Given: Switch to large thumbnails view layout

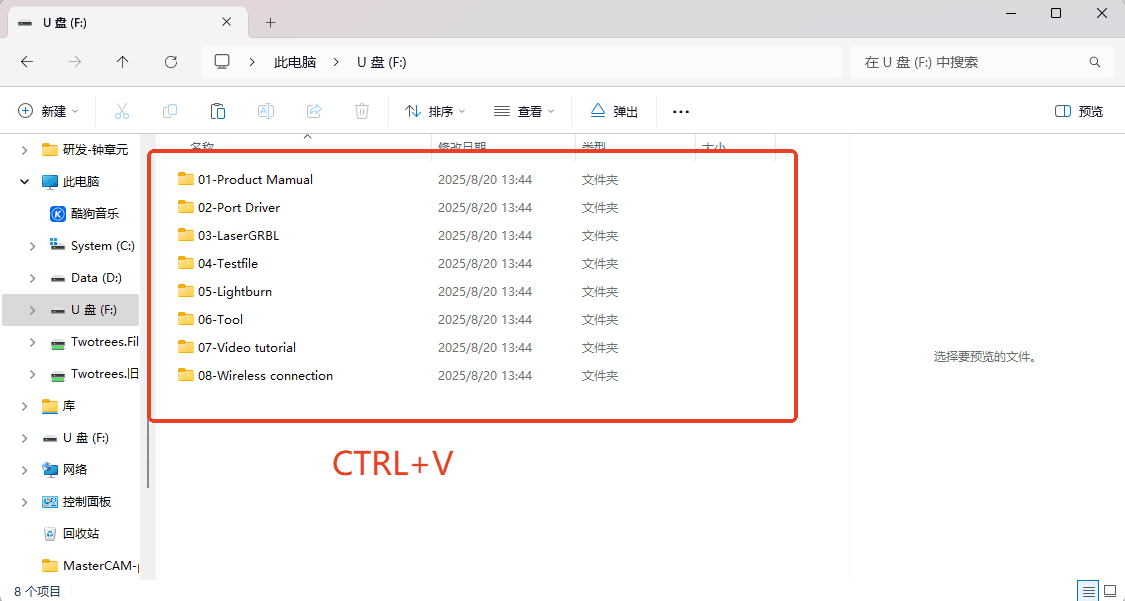Looking at the screenshot, I should 1110,591.
